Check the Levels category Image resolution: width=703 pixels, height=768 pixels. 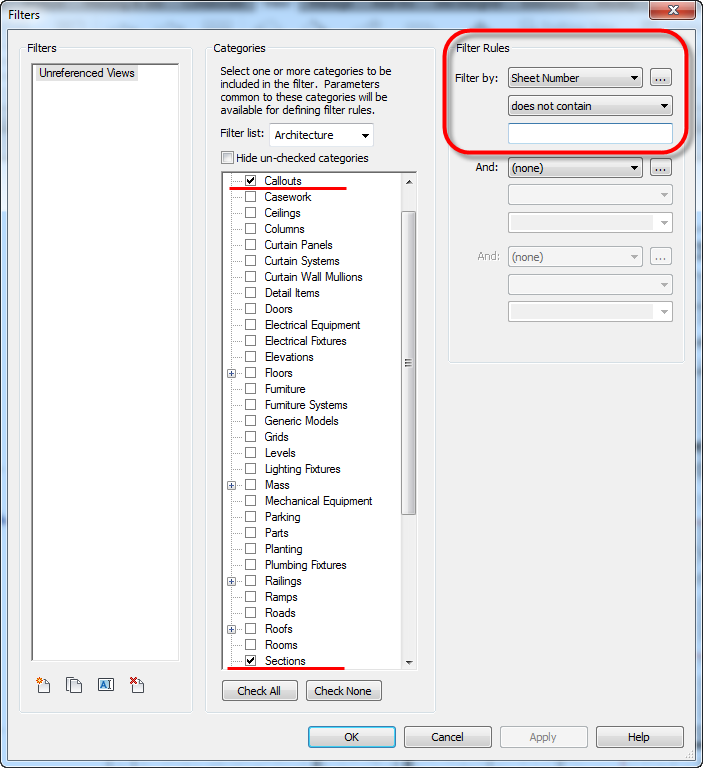(250, 453)
